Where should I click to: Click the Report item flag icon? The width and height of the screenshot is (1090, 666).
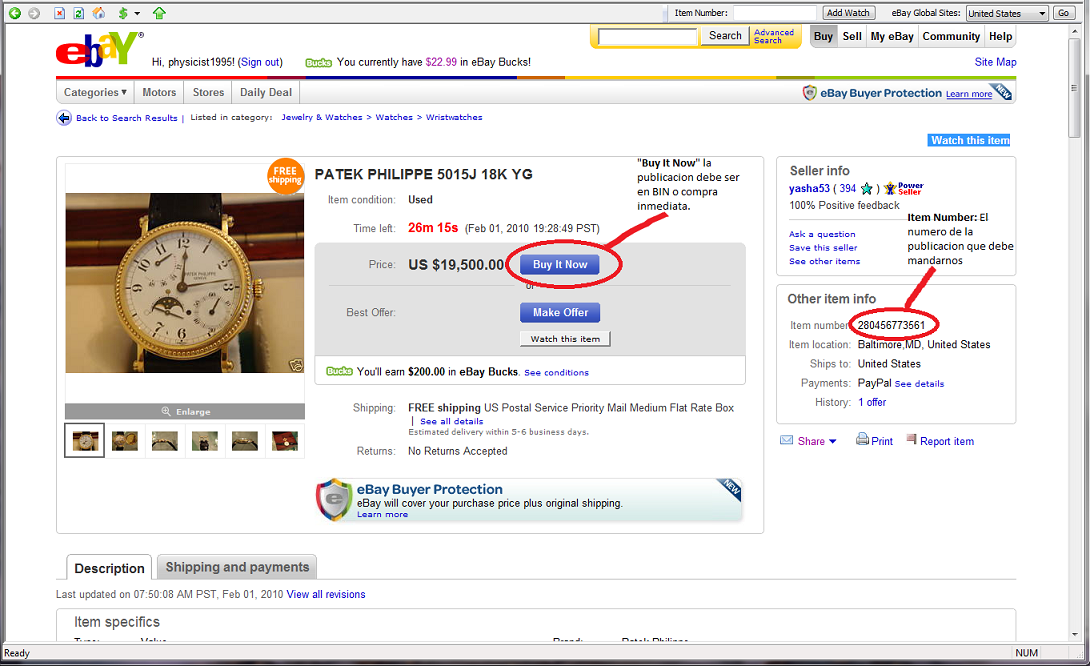tap(911, 439)
